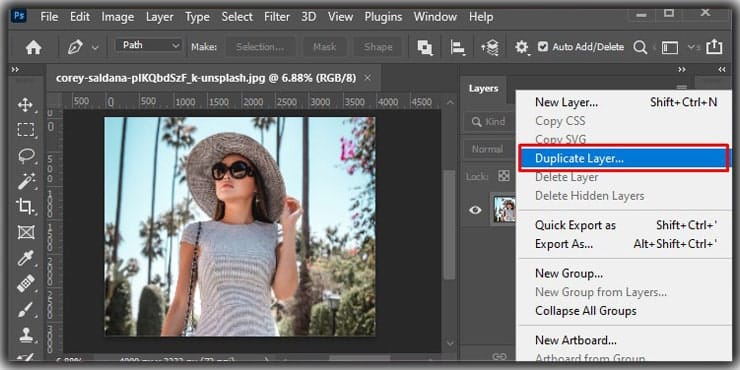Open the path alignment icon

pyautogui.click(x=457, y=47)
